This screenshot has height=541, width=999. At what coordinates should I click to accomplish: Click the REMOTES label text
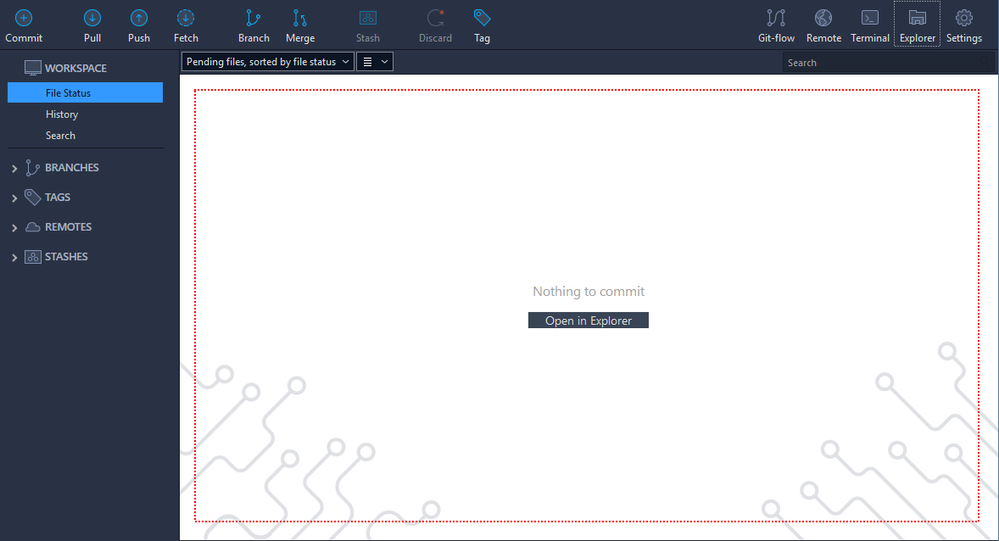click(x=68, y=227)
